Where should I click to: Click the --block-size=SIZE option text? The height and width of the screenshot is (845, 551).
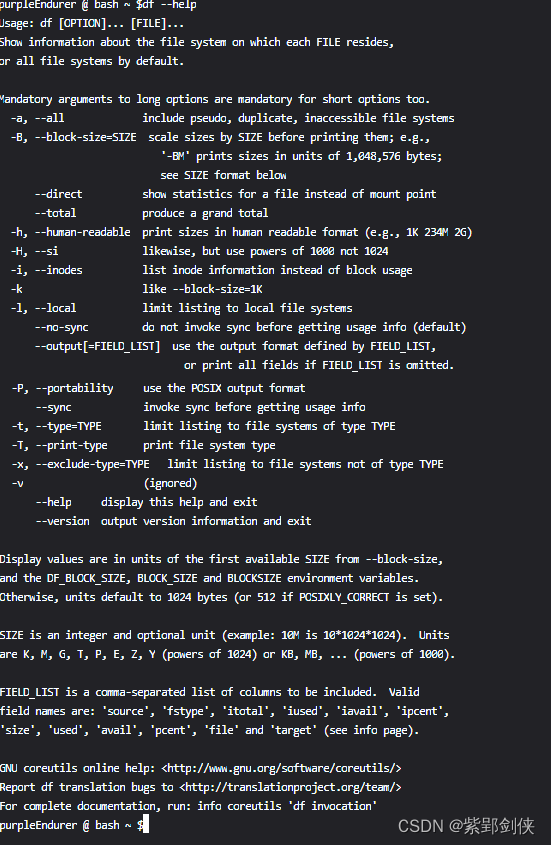tap(86, 137)
